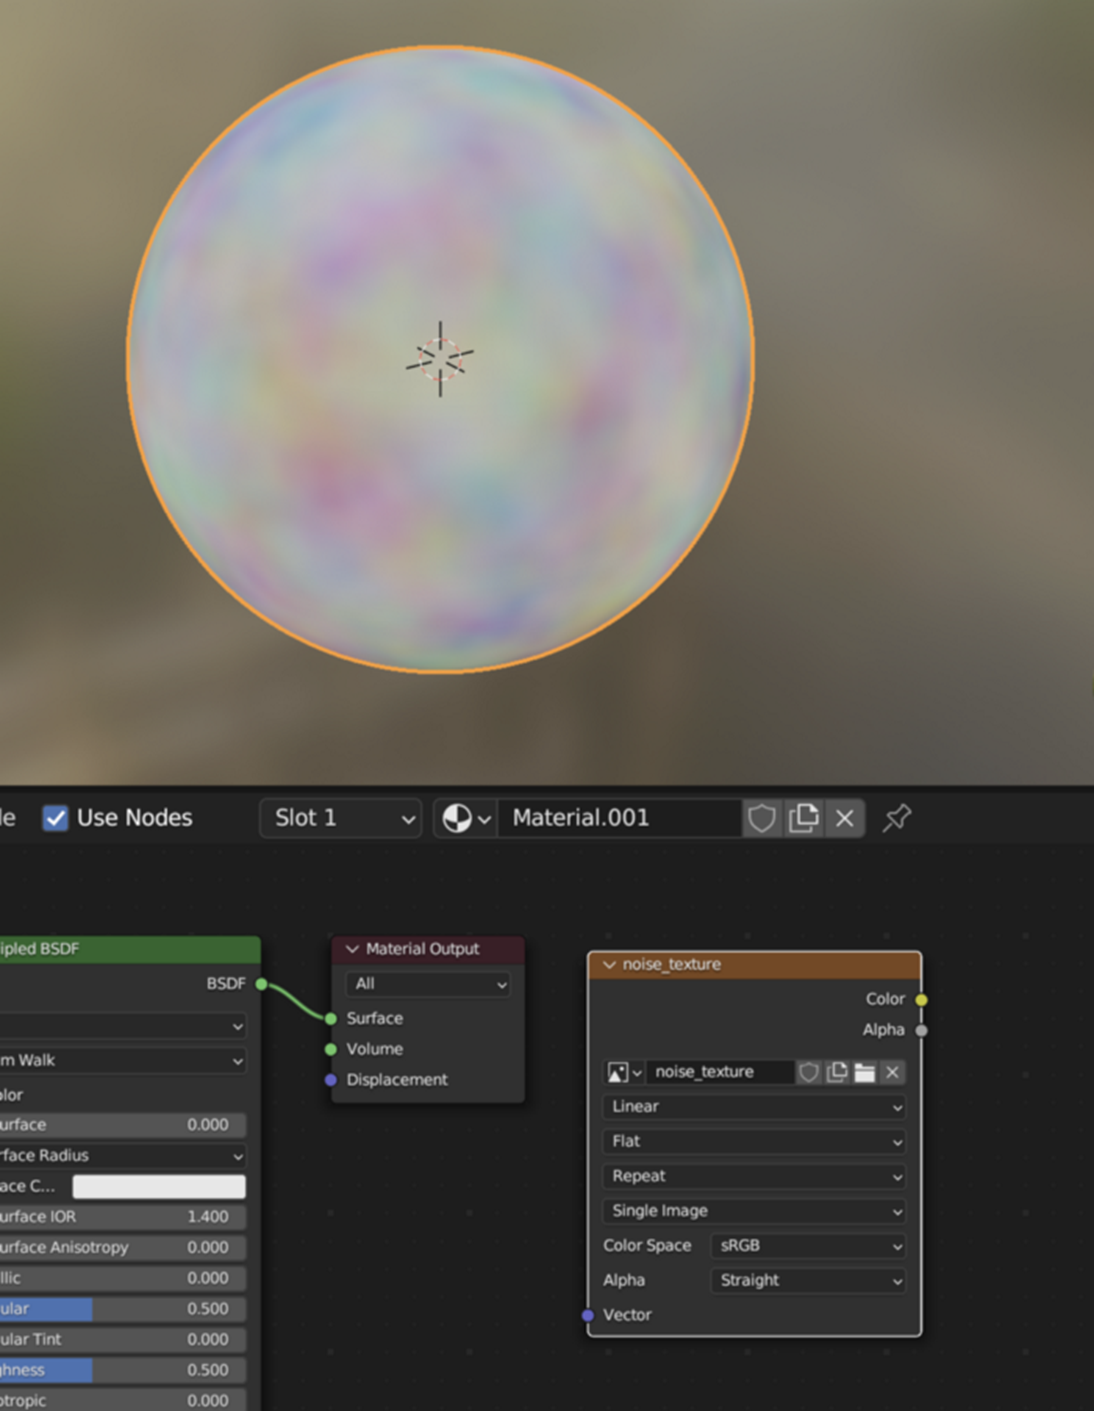Click the fake user shield icon for Material.001
The image size is (1094, 1411).
click(x=762, y=818)
